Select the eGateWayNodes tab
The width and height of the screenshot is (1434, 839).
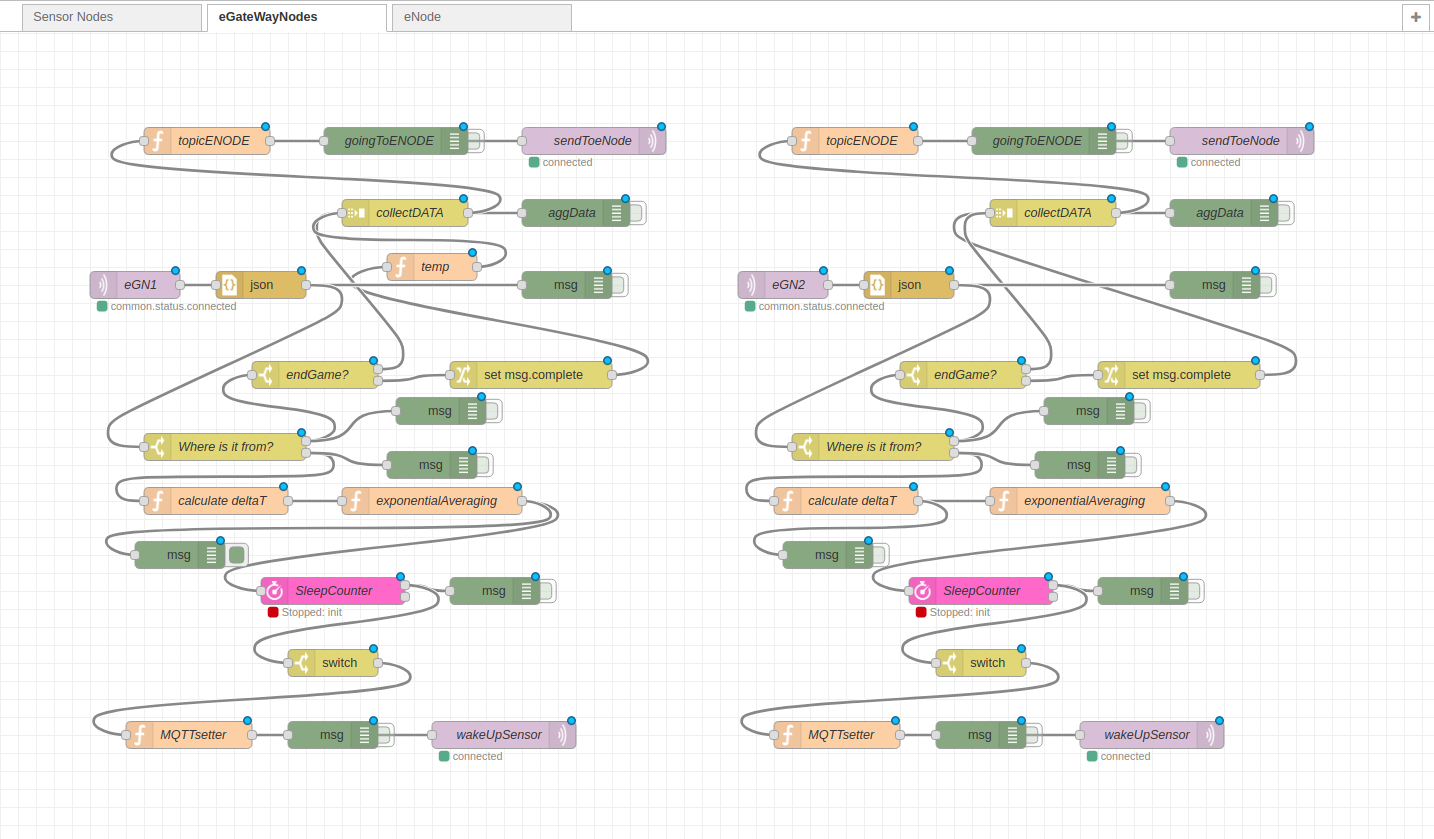click(296, 17)
